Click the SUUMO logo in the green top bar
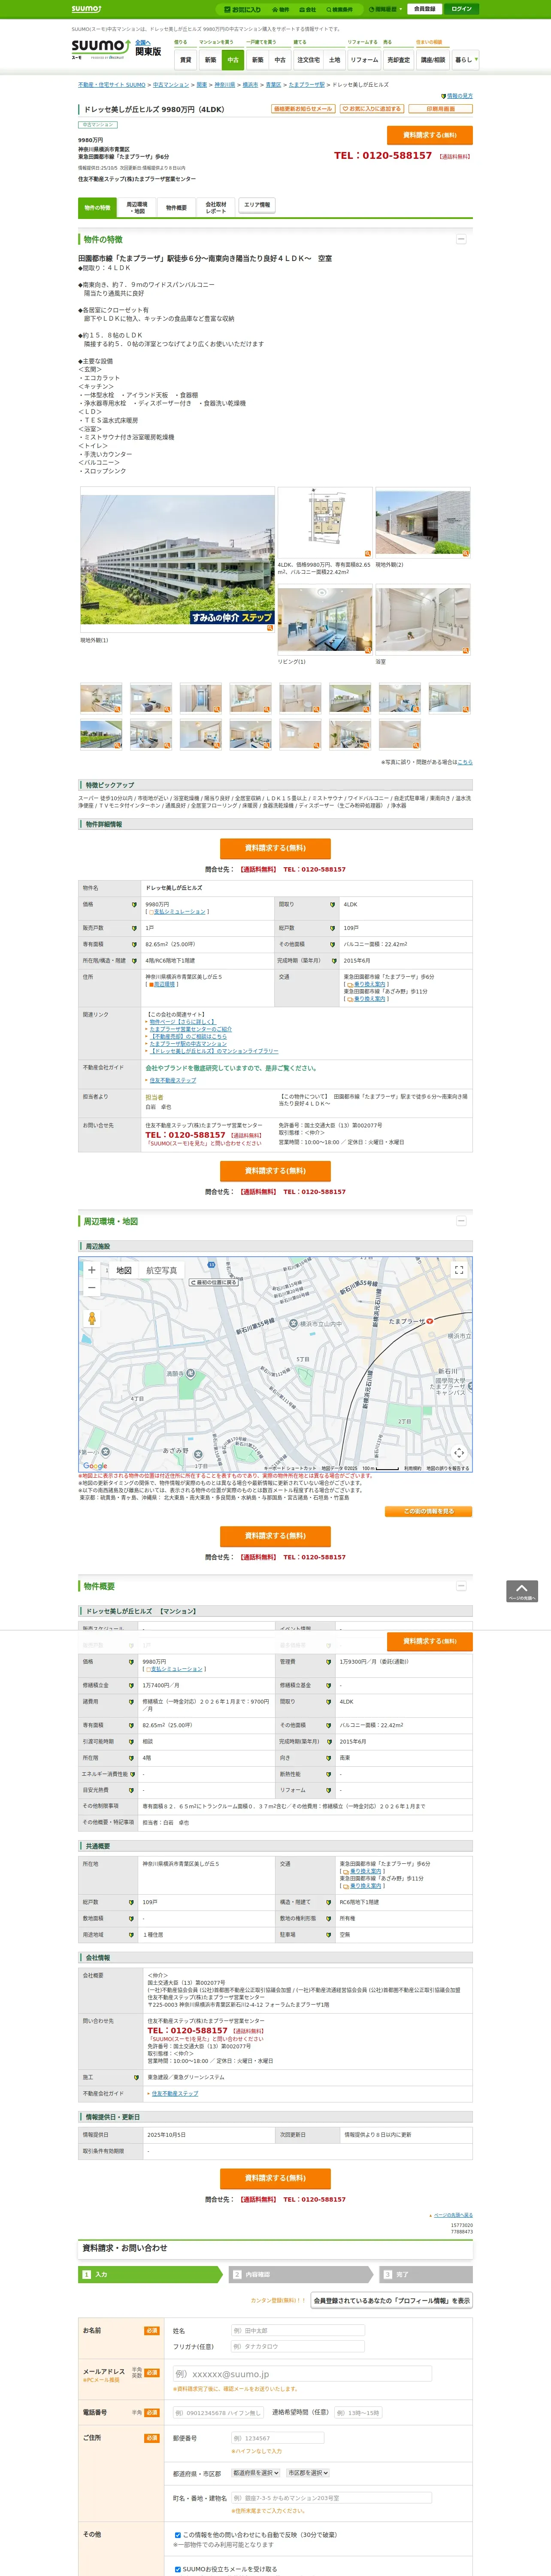The image size is (551, 2576). coord(86,9)
